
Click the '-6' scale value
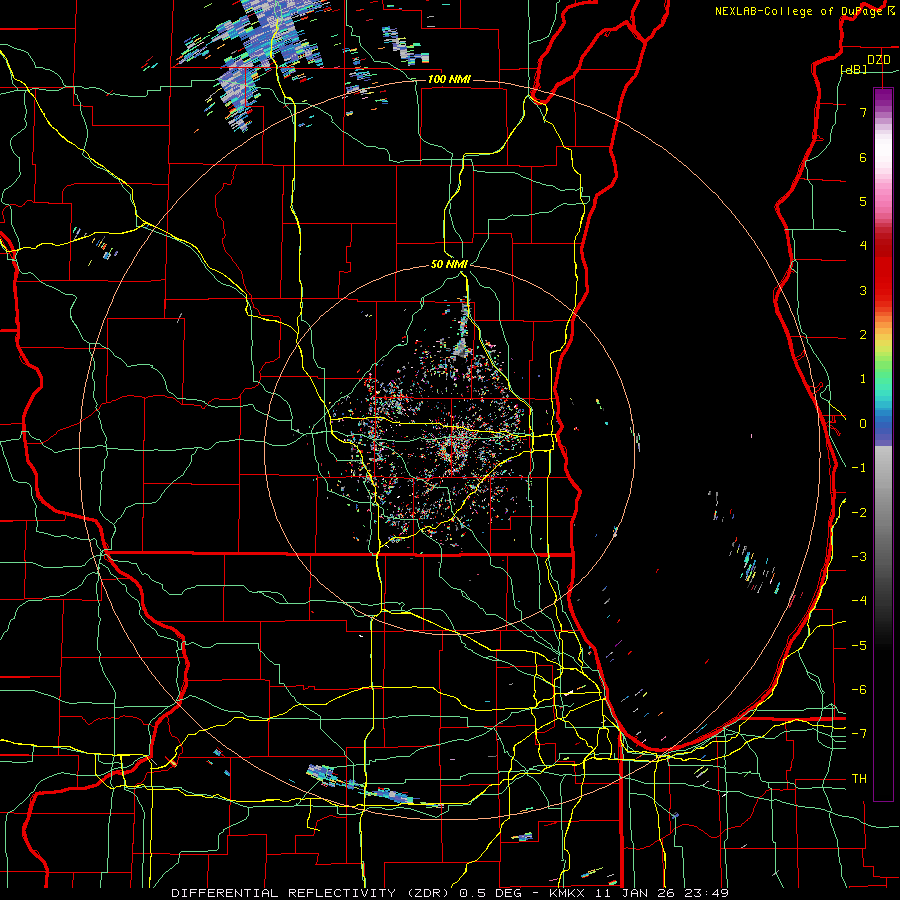(x=859, y=690)
